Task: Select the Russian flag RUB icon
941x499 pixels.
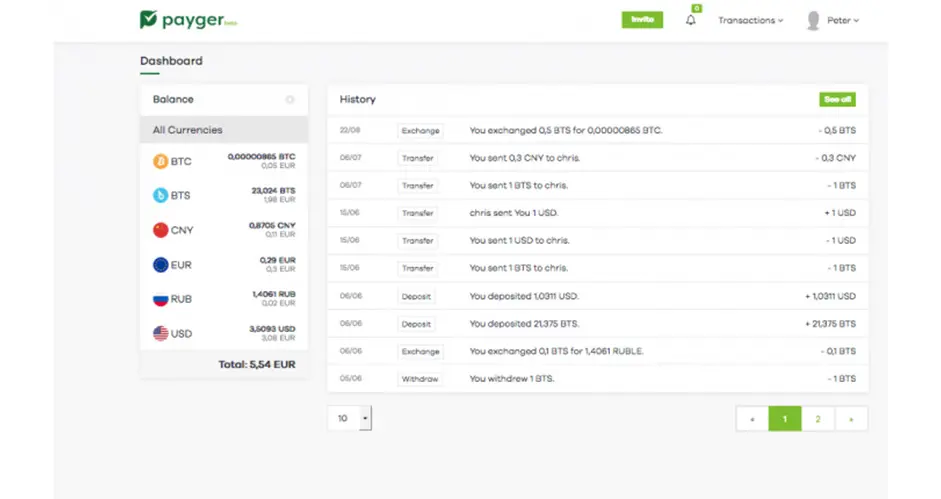Action: [x=160, y=299]
